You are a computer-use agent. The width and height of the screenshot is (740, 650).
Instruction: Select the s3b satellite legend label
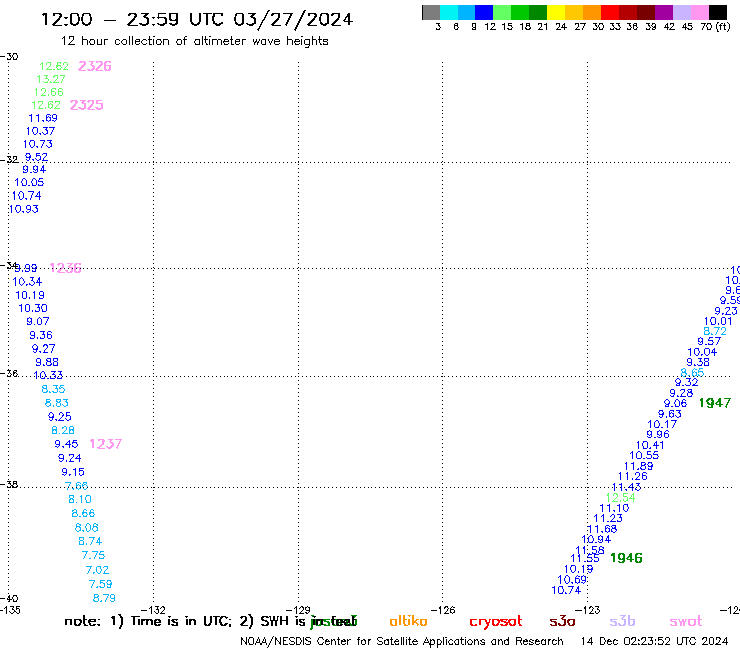(x=622, y=621)
